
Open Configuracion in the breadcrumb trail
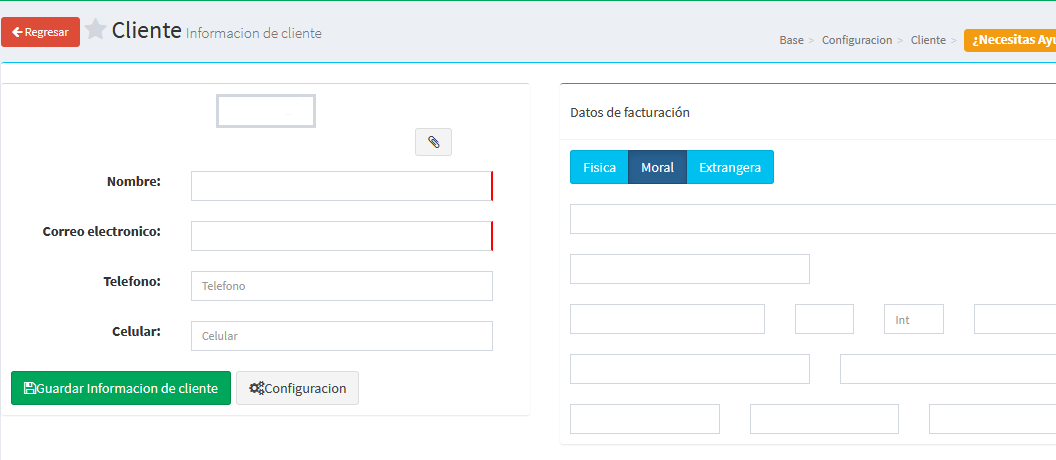pos(856,40)
